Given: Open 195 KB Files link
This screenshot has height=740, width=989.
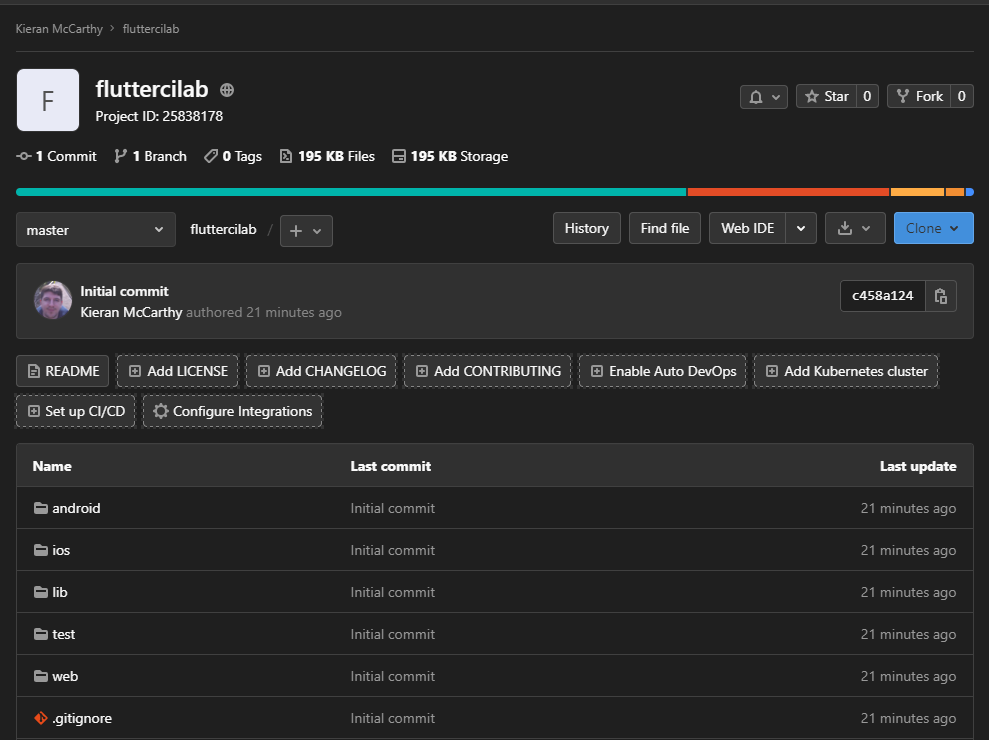Looking at the screenshot, I should point(327,156).
